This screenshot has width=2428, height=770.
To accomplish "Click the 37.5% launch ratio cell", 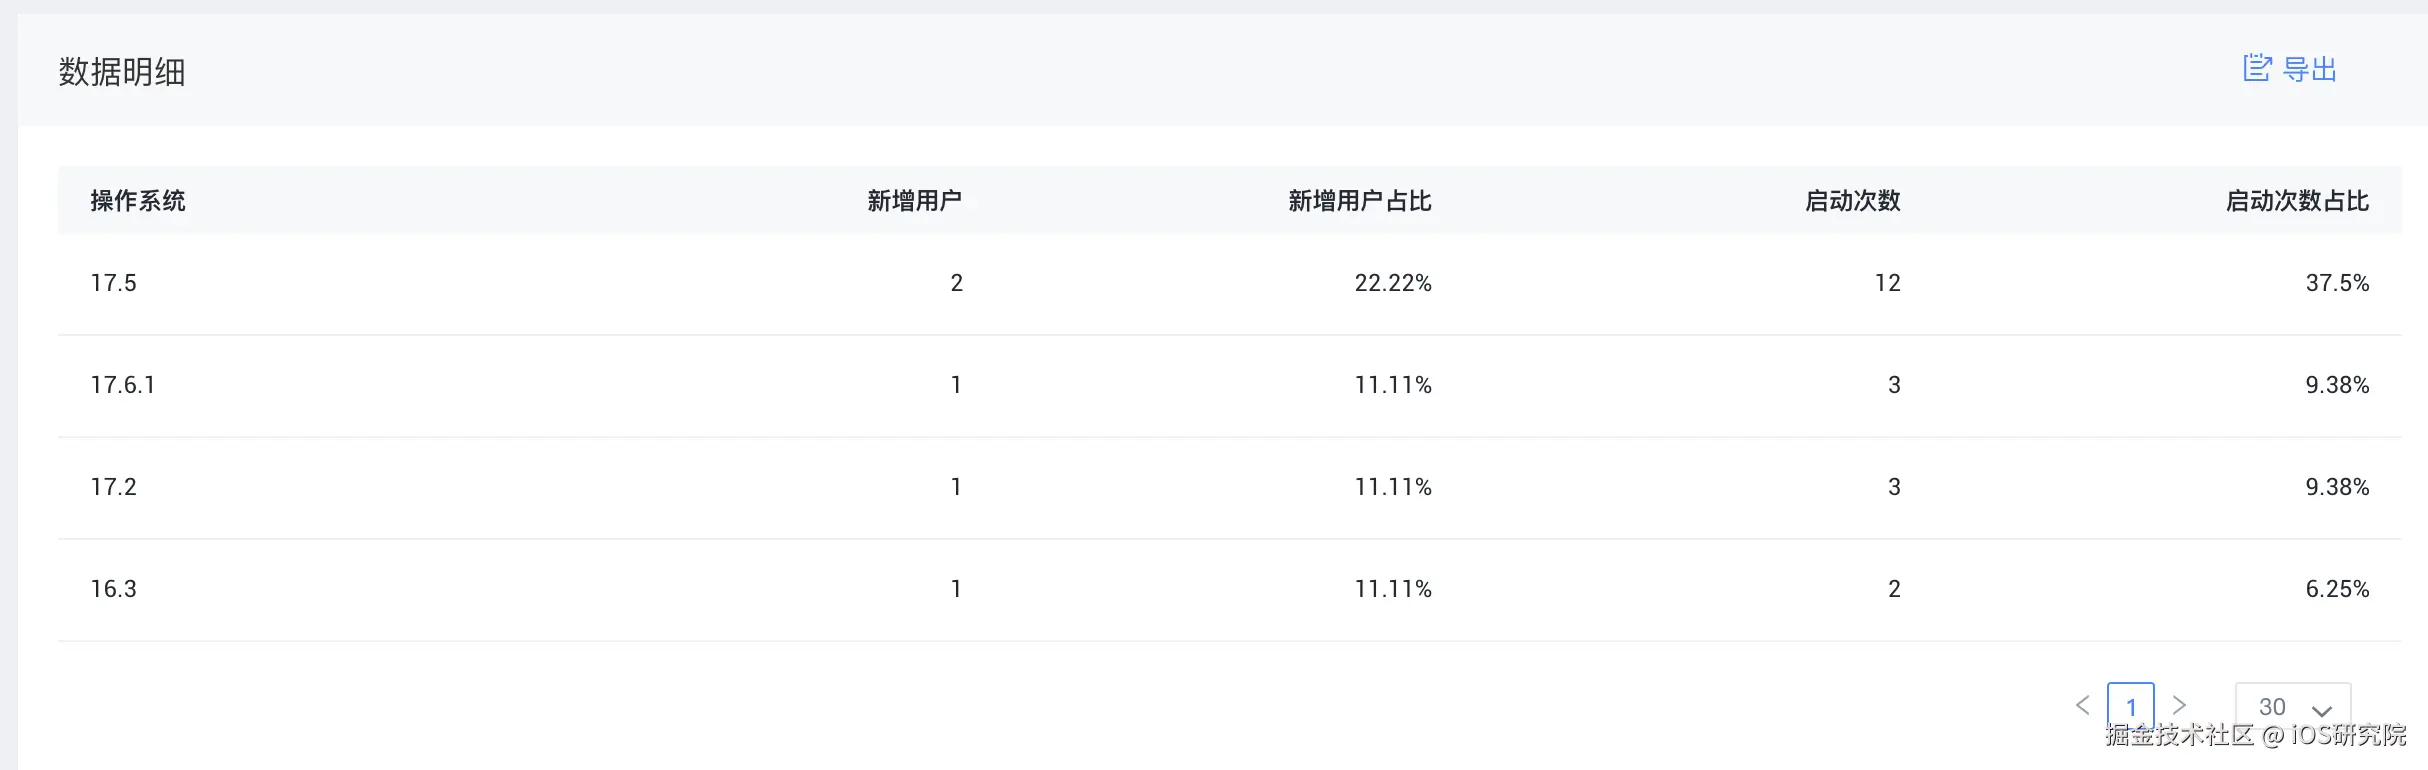I will (2337, 283).
